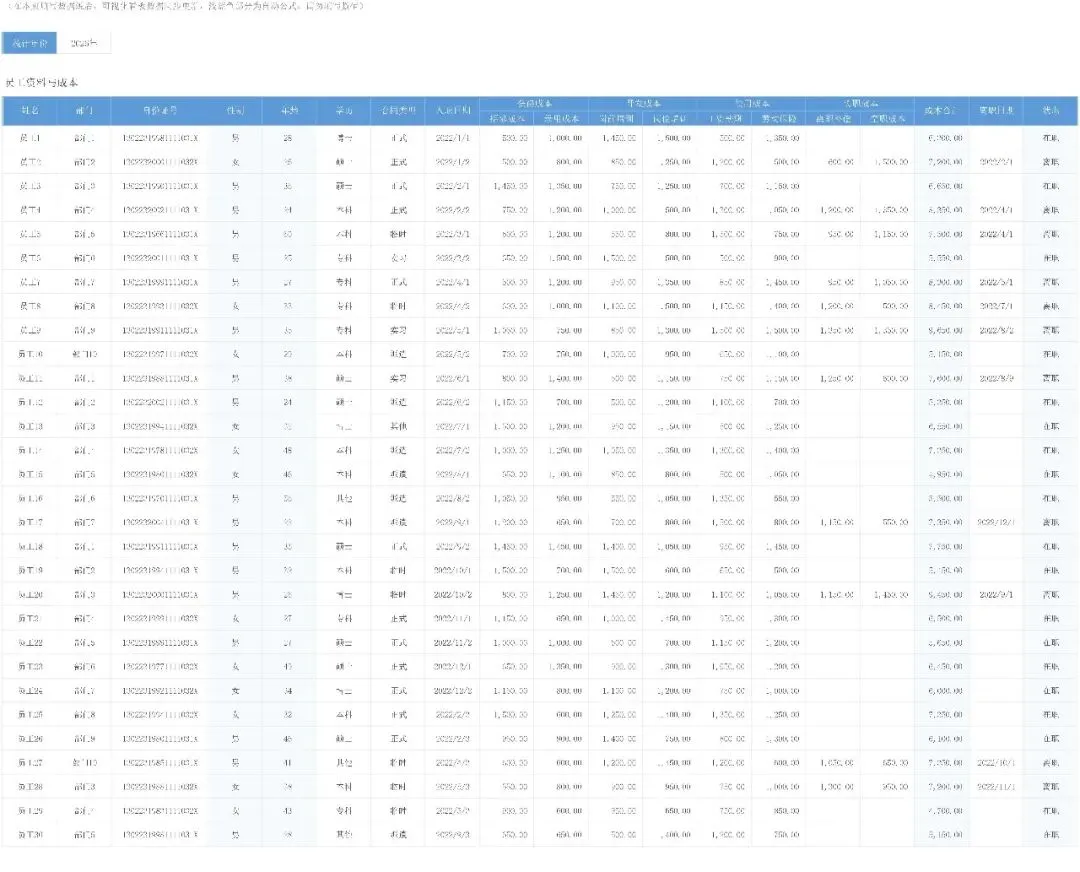1080x872 pixels.
Task: Select the name cell 员工26
Action: pos(30,738)
